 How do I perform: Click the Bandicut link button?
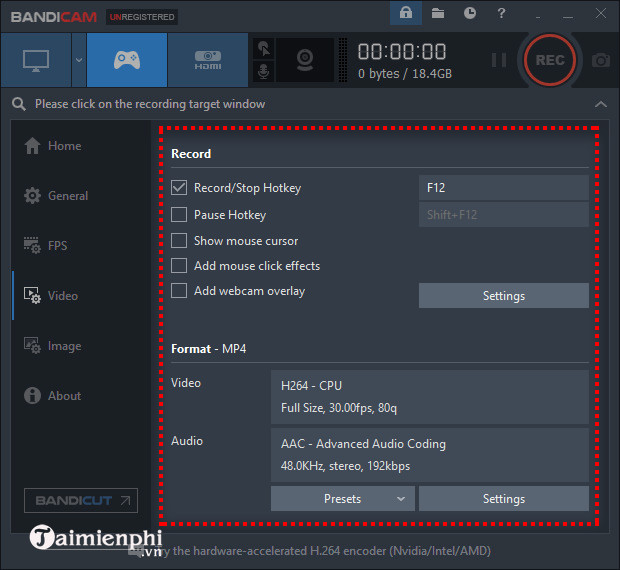pos(81,500)
